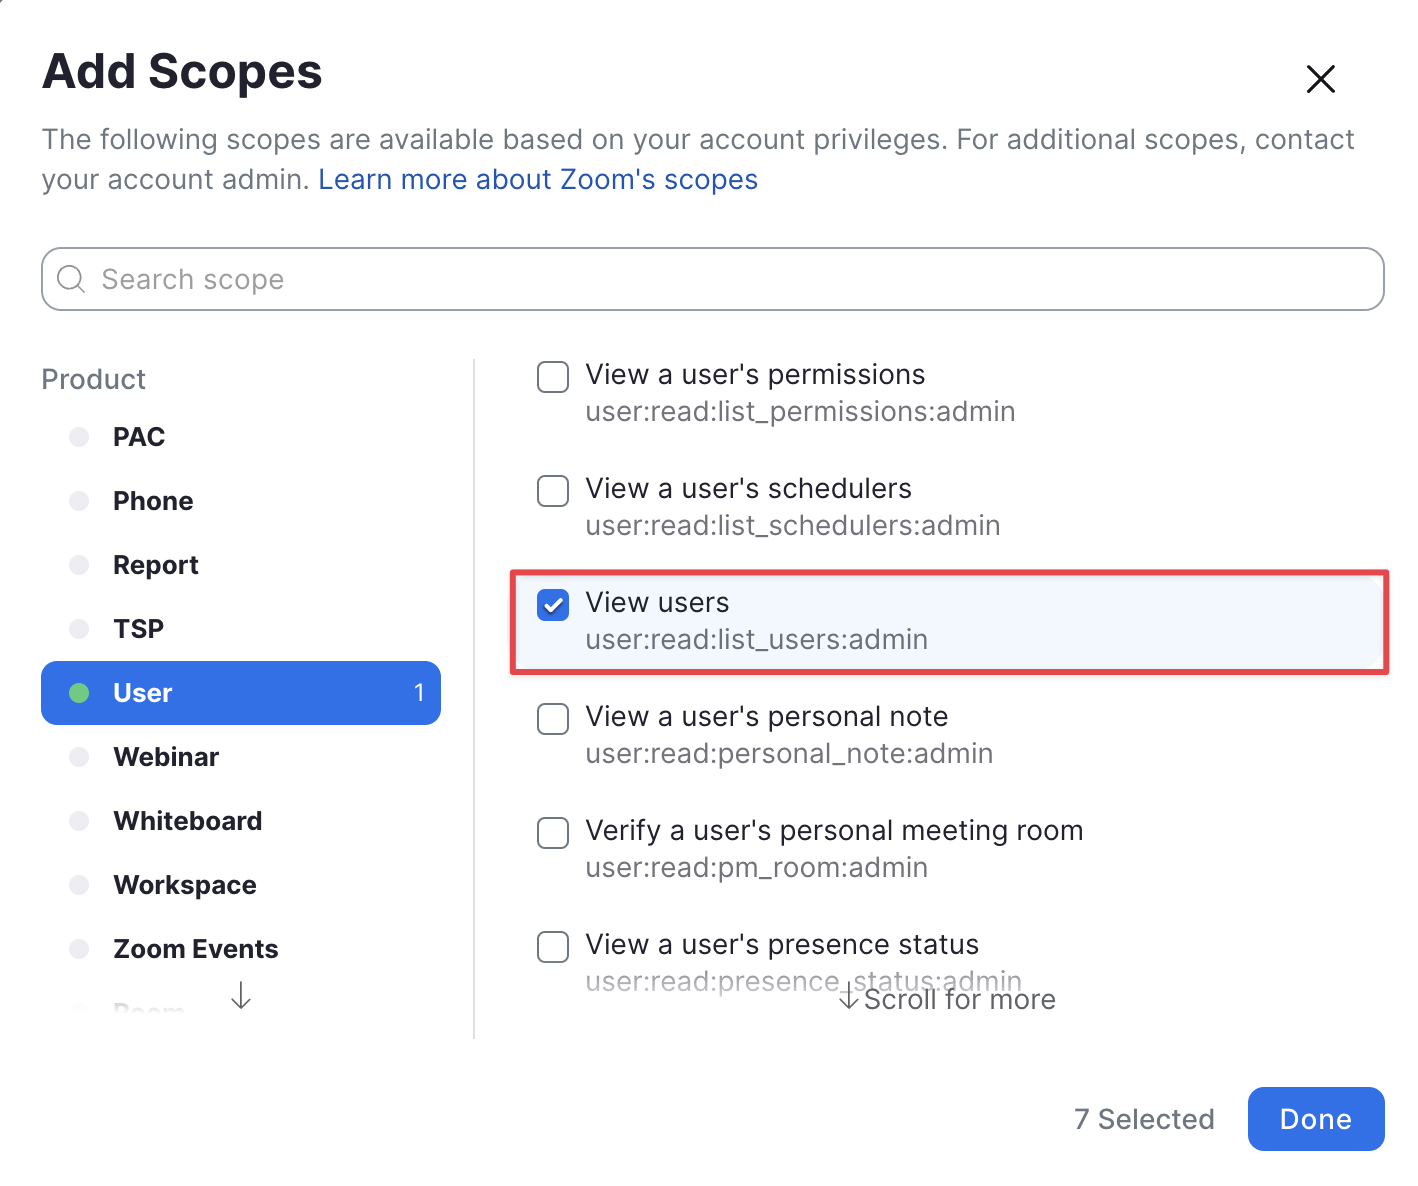This screenshot has height=1186, width=1418.
Task: Click the Done button
Action: [x=1316, y=1119]
